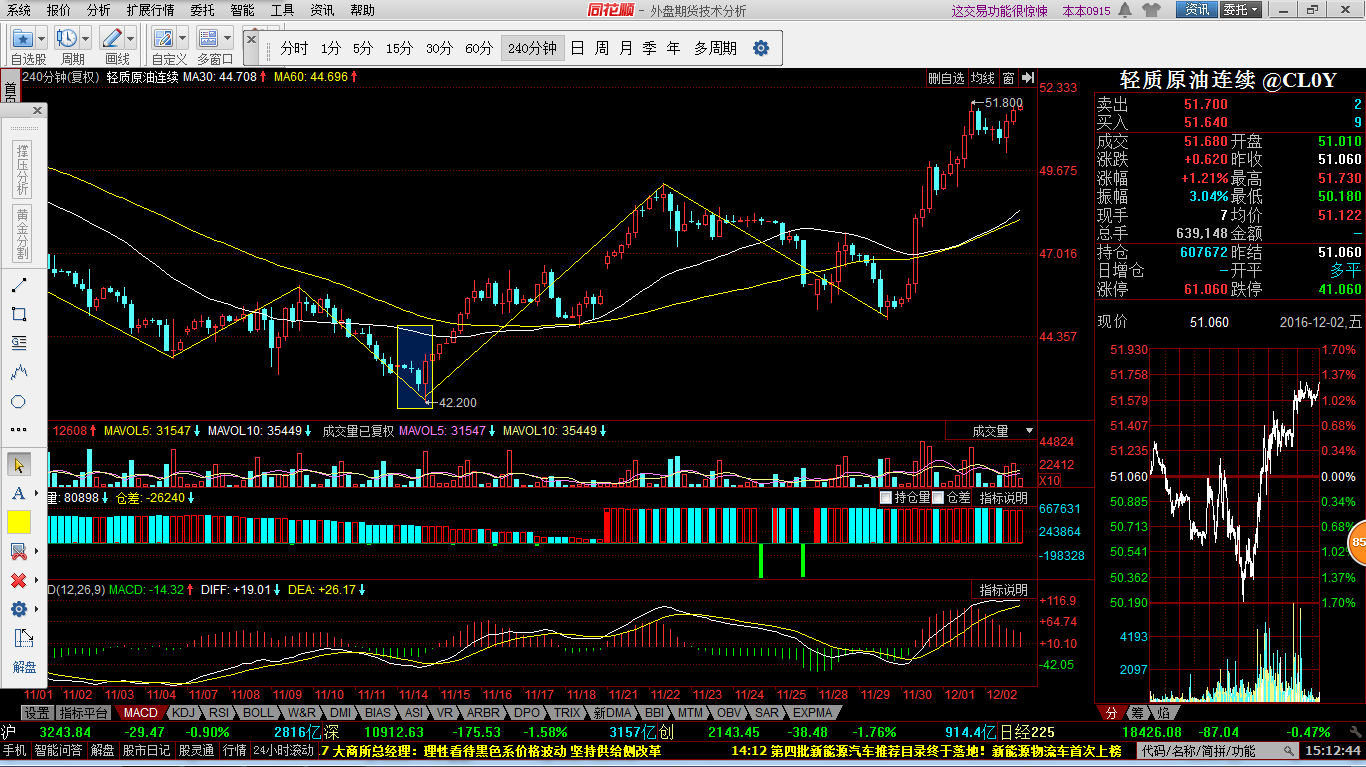1366x767 pixels.
Task: Open the 扩展行情 menu
Action: (x=150, y=10)
